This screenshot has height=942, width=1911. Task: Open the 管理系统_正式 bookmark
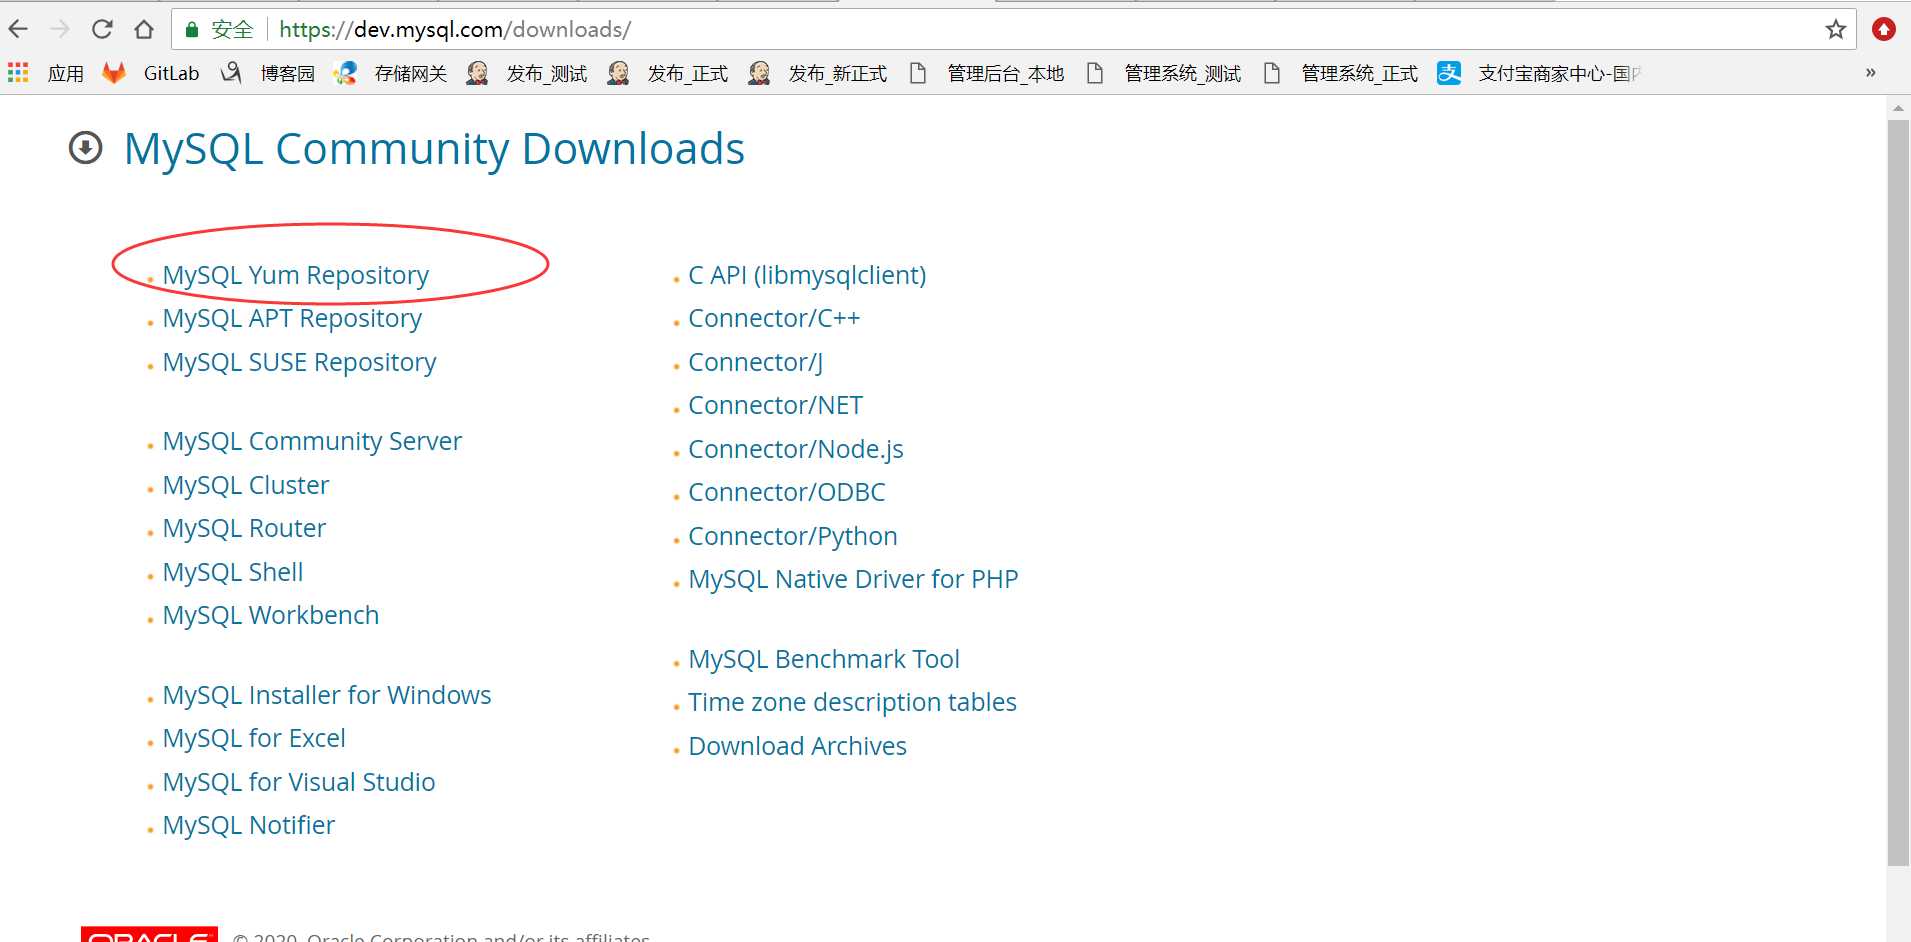coord(1341,73)
